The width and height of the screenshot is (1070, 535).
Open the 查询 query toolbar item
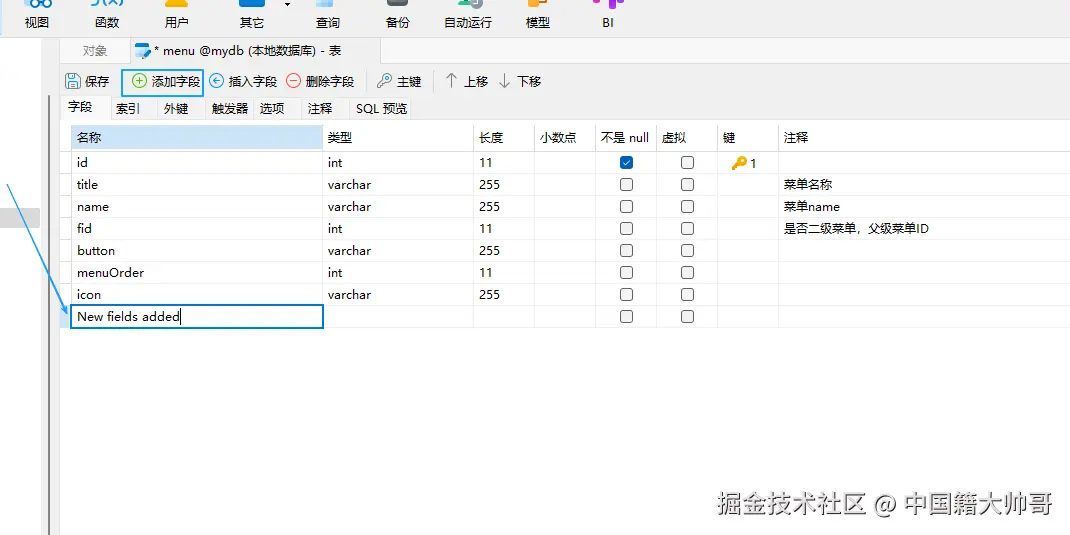328,15
